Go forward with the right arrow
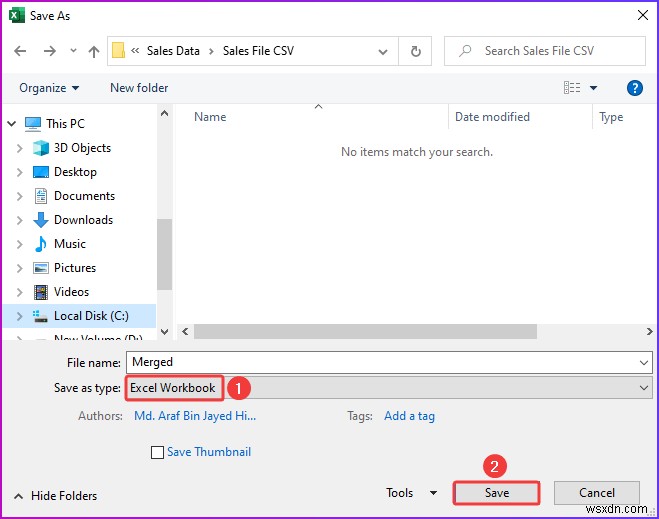Screen dimensions: 659x519 coord(50,51)
